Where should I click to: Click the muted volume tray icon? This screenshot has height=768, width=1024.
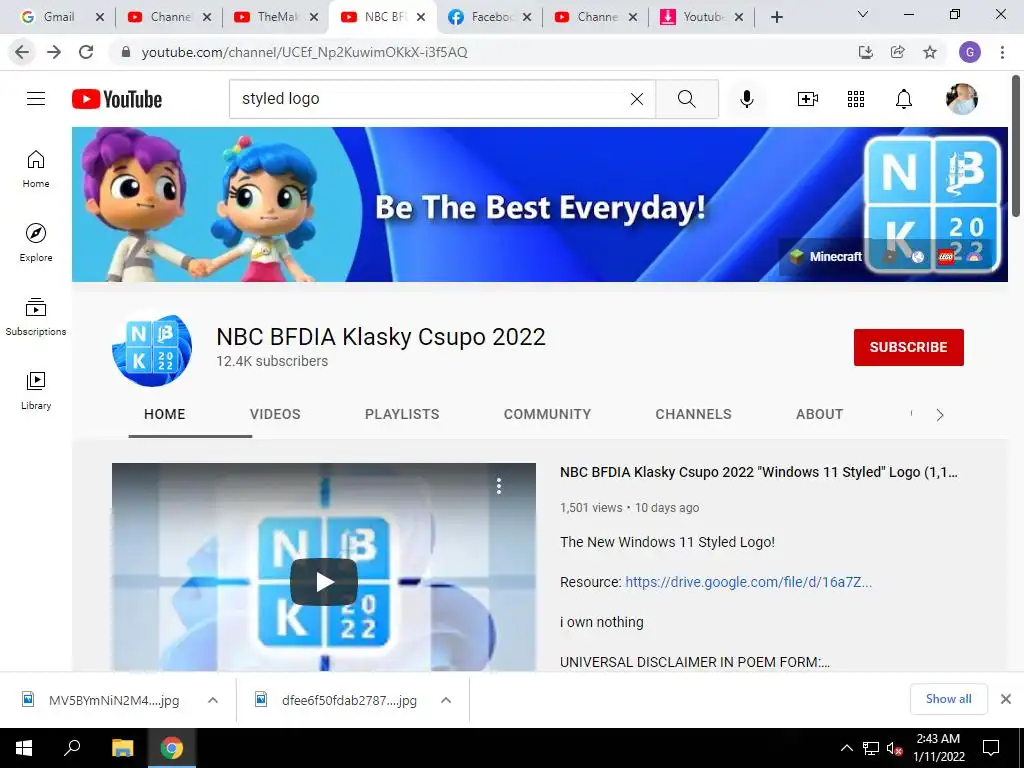pyautogui.click(x=894, y=748)
